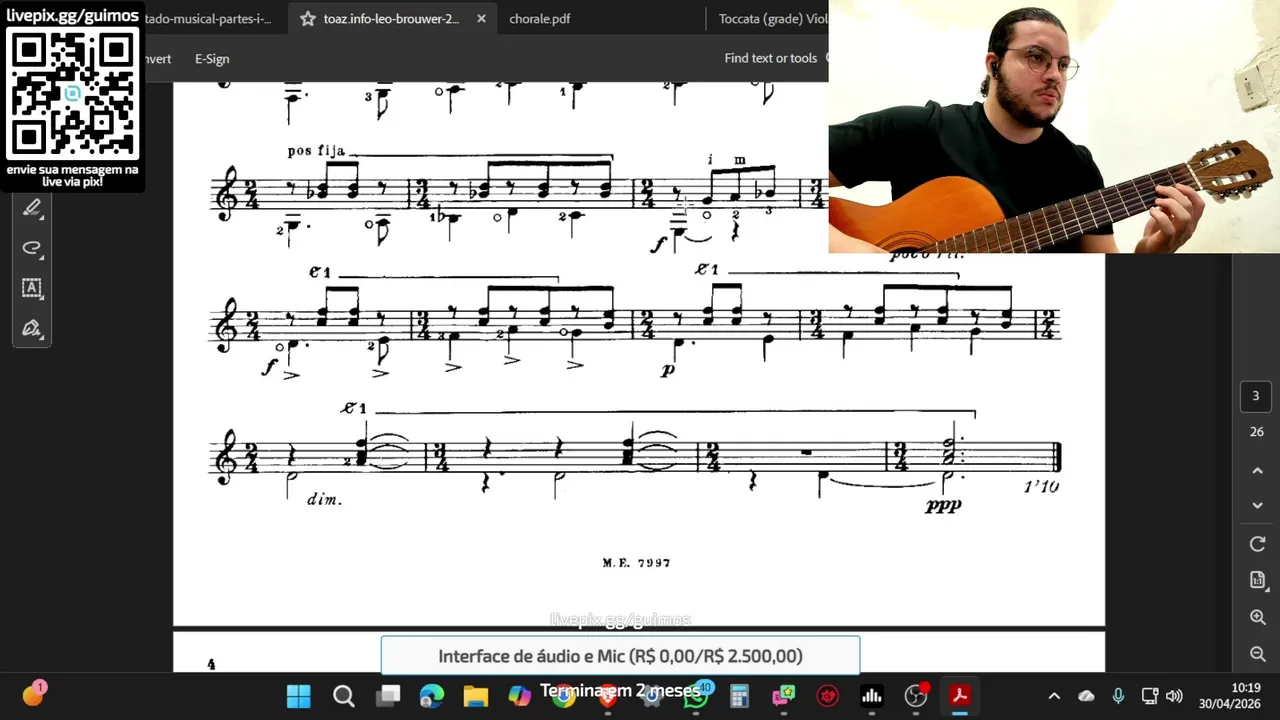Zoom out of the PDF page
This screenshot has width=1280, height=720.
tap(1258, 654)
